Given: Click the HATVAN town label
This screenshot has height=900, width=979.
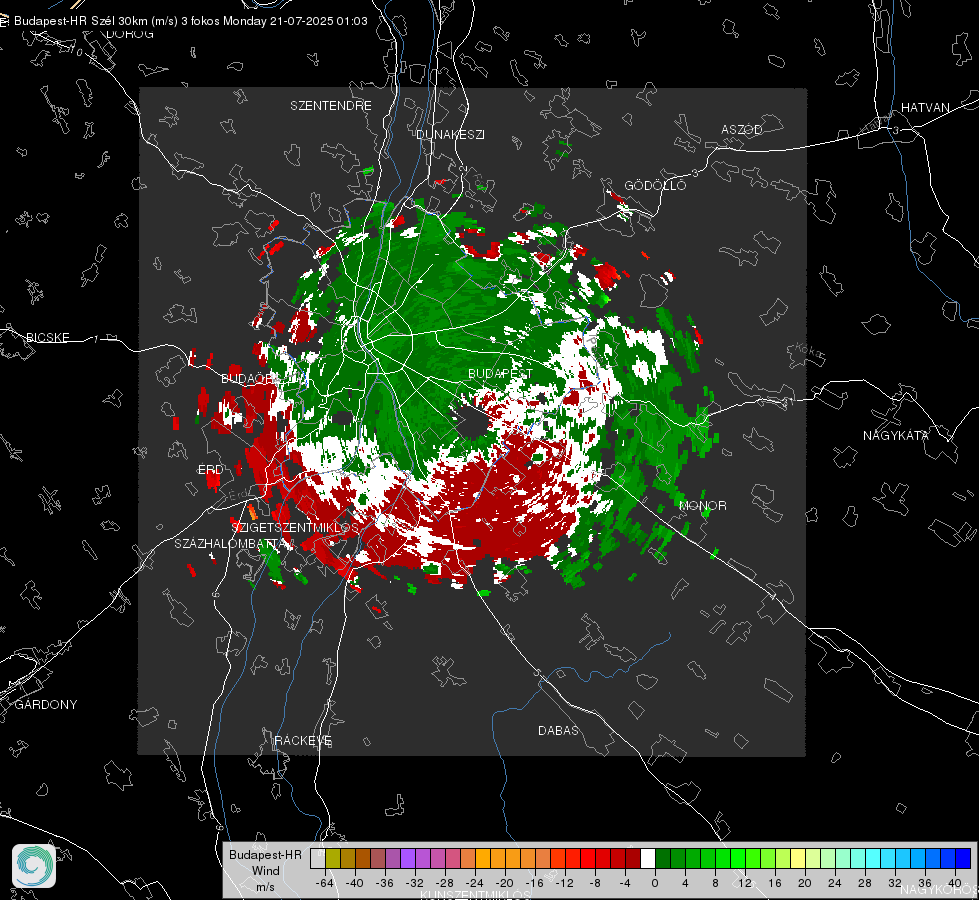Looking at the screenshot, I should [925, 107].
